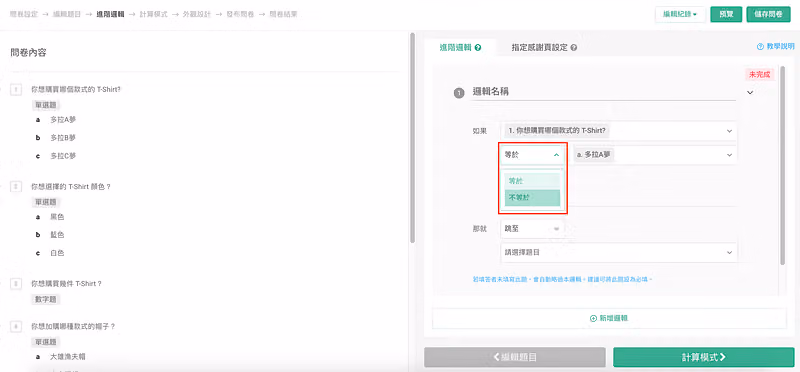The width and height of the screenshot is (800, 372).
Task: Click option 白色 in question 2
Action: point(57,253)
